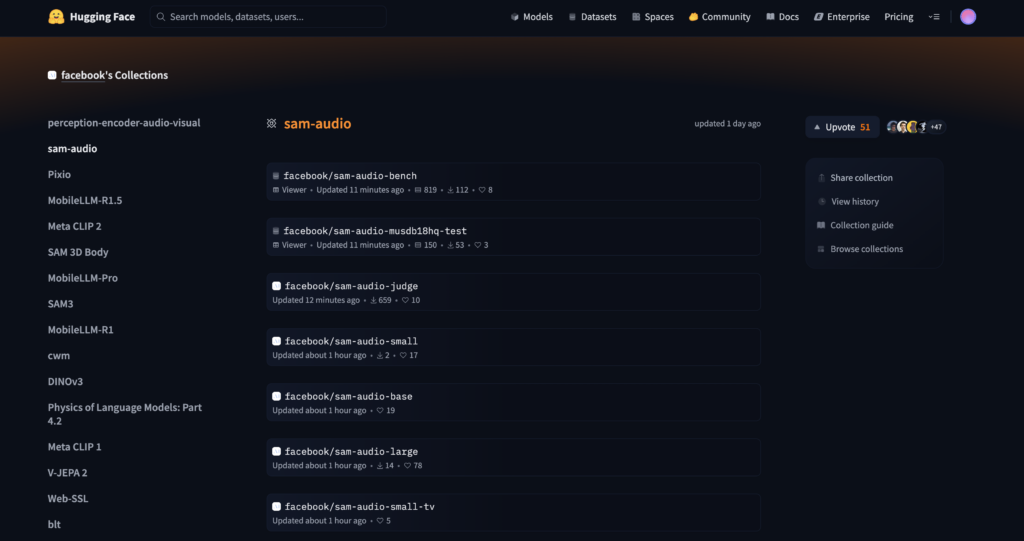This screenshot has height=541, width=1024.
Task: Expand the more options menu in navbar
Action: tap(934, 17)
